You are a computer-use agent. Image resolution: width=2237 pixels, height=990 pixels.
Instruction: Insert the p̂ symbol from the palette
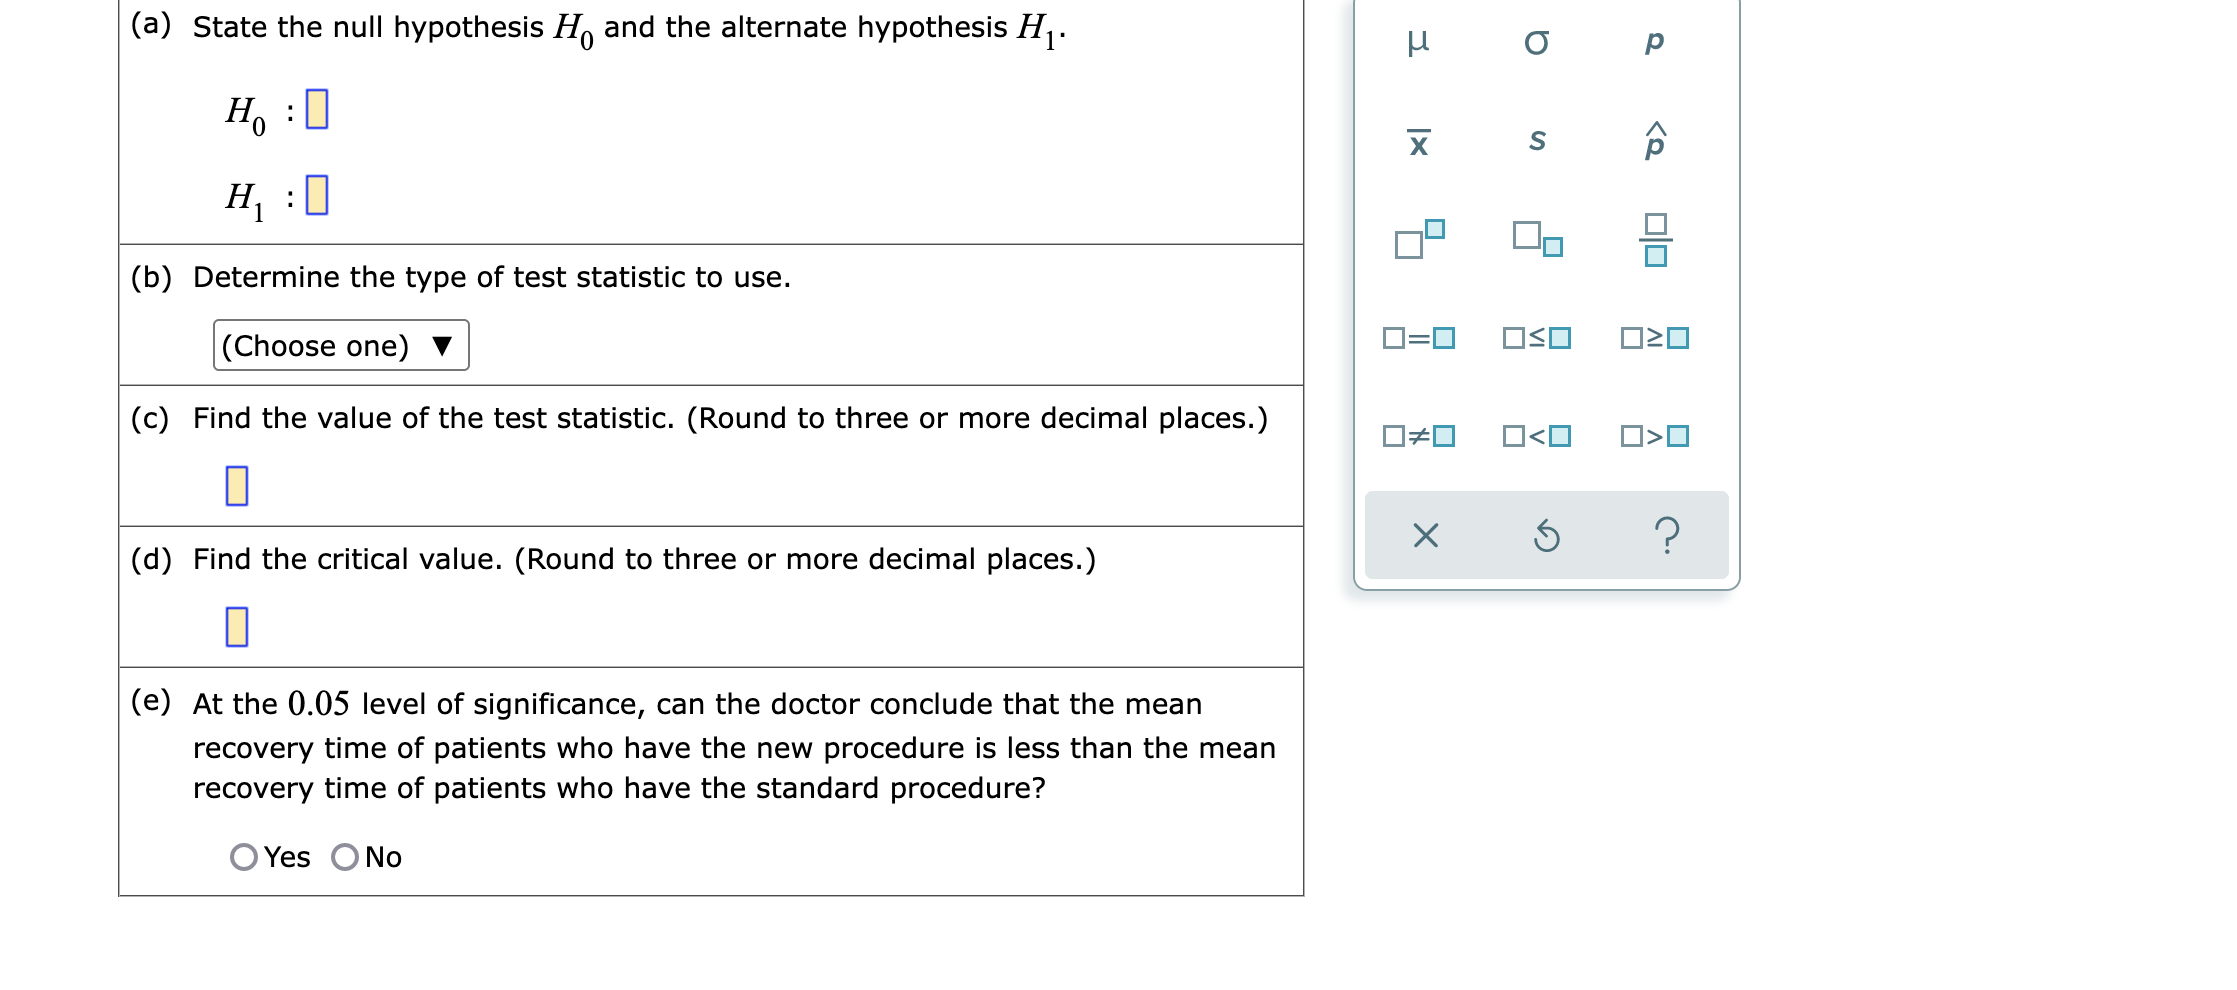click(x=1655, y=140)
